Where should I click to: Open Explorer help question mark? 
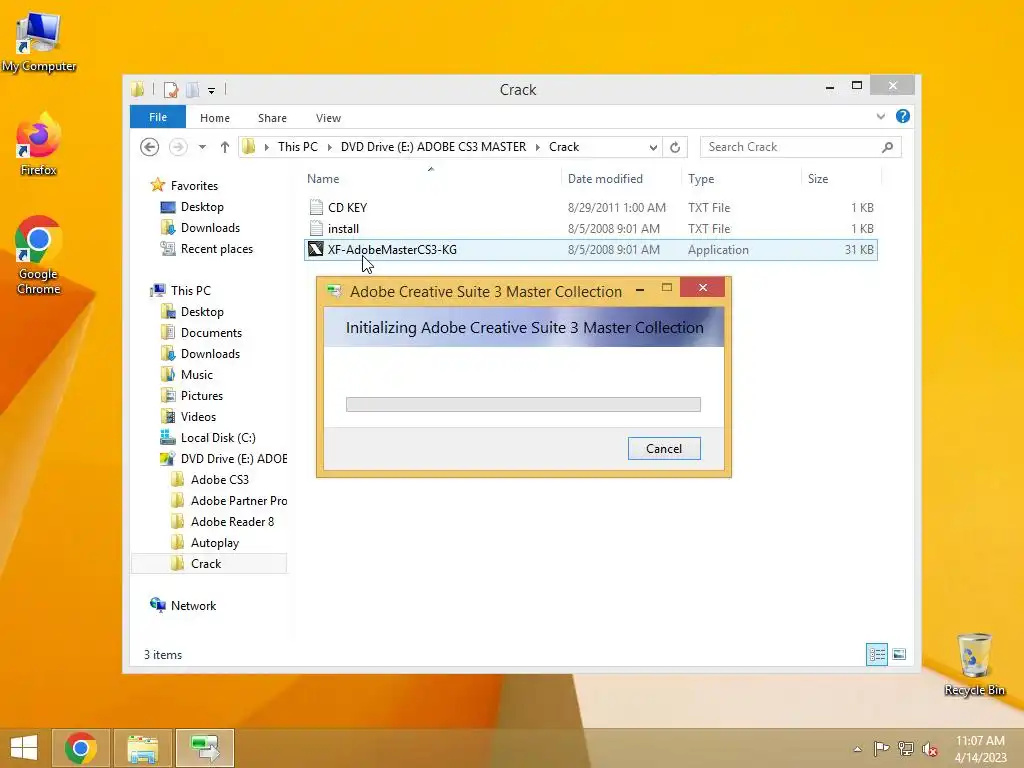[x=903, y=116]
